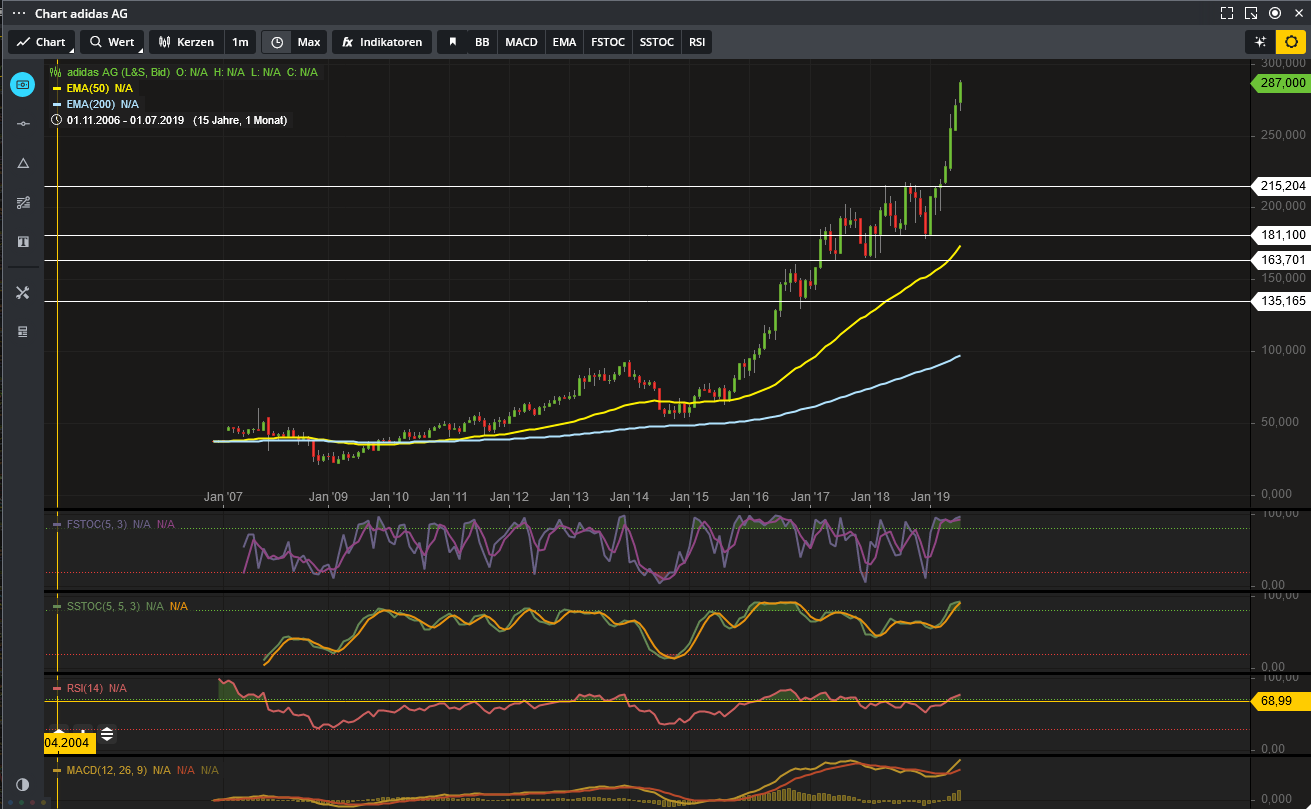Toggle the RSI indicator button
This screenshot has height=809, width=1311.
(x=697, y=42)
